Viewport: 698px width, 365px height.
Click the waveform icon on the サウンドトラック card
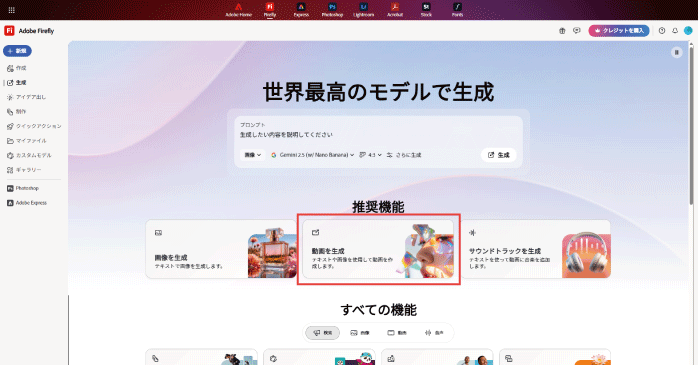[472, 232]
